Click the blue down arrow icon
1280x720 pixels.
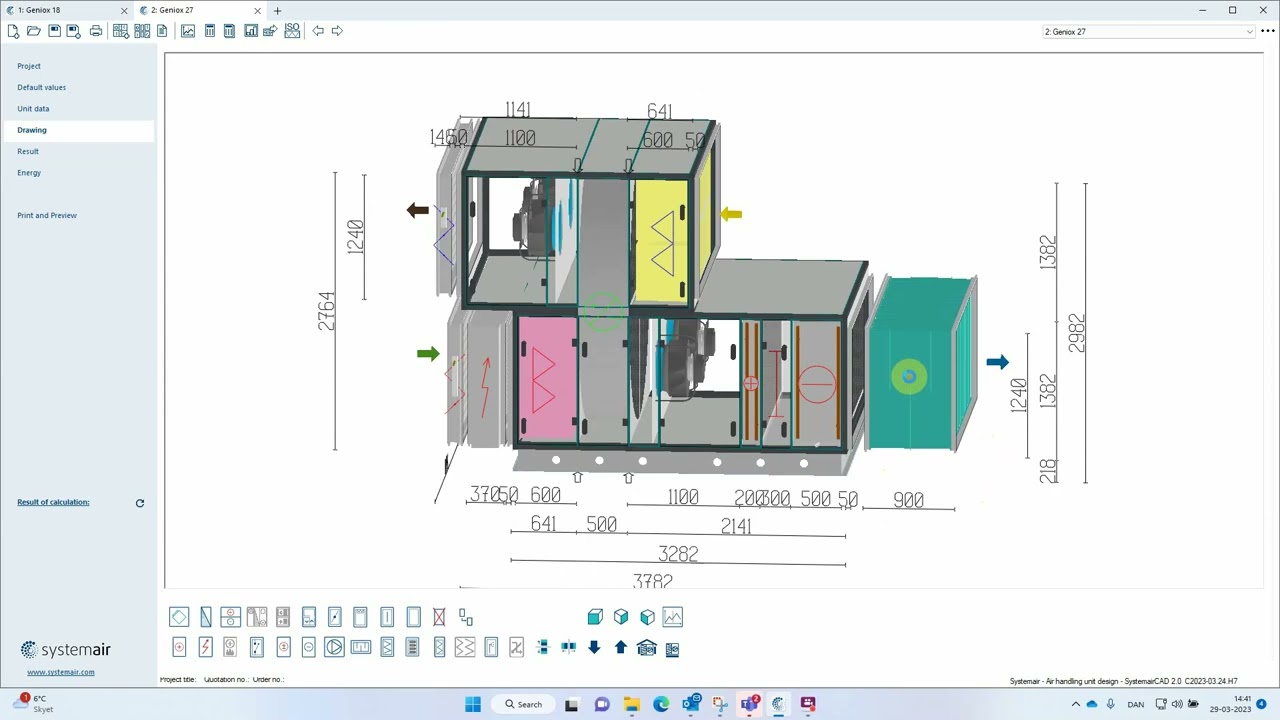[x=594, y=648]
